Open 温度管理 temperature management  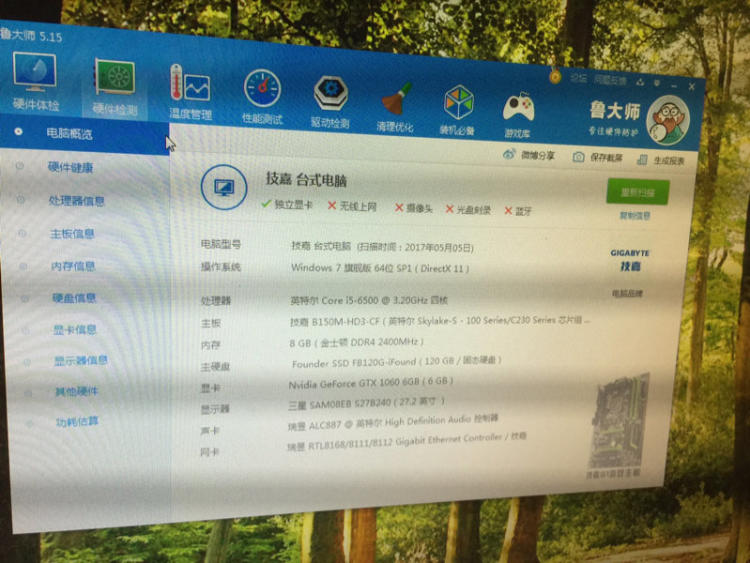tap(190, 92)
